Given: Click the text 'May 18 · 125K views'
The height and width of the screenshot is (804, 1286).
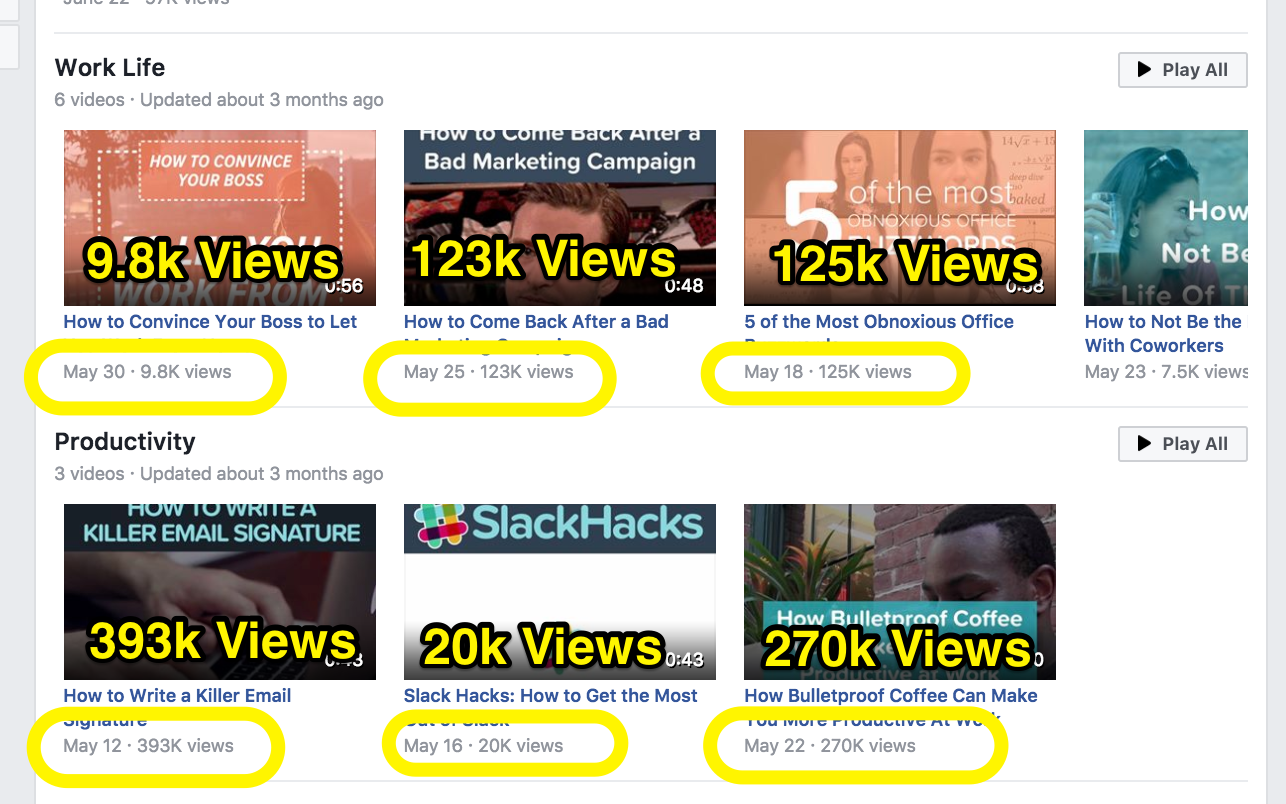Looking at the screenshot, I should point(828,372).
